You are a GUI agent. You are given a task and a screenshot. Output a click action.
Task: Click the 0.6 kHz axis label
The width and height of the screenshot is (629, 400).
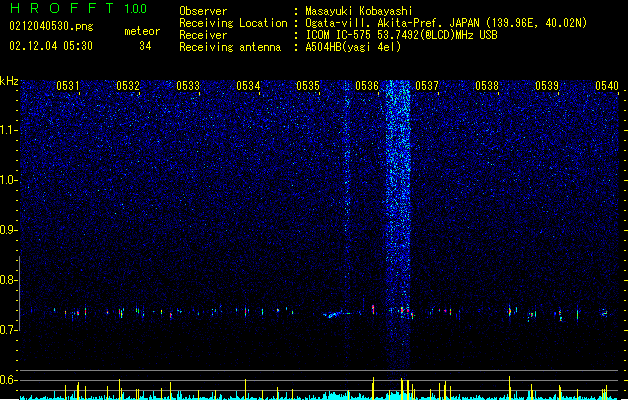pyautogui.click(x=9, y=380)
